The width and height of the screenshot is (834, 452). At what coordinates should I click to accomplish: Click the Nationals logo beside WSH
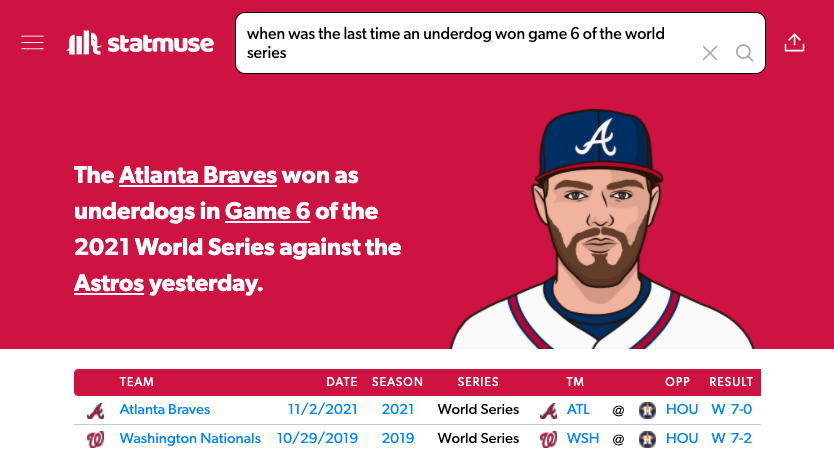tap(548, 439)
